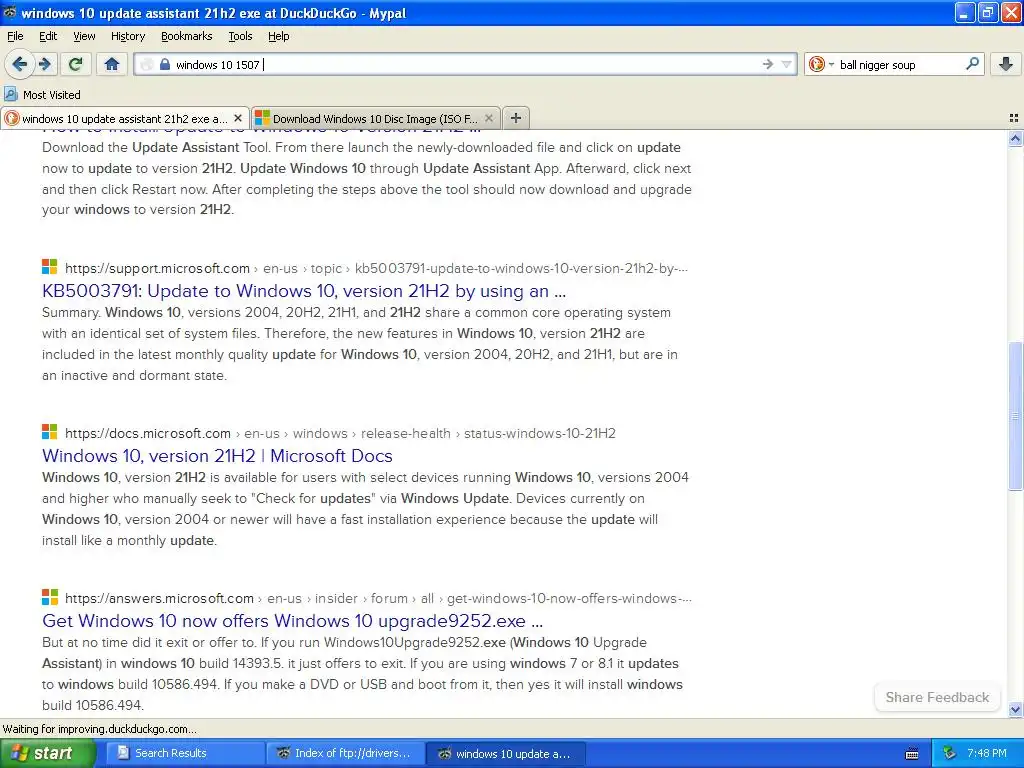Open the list all tabs button

1014,118
